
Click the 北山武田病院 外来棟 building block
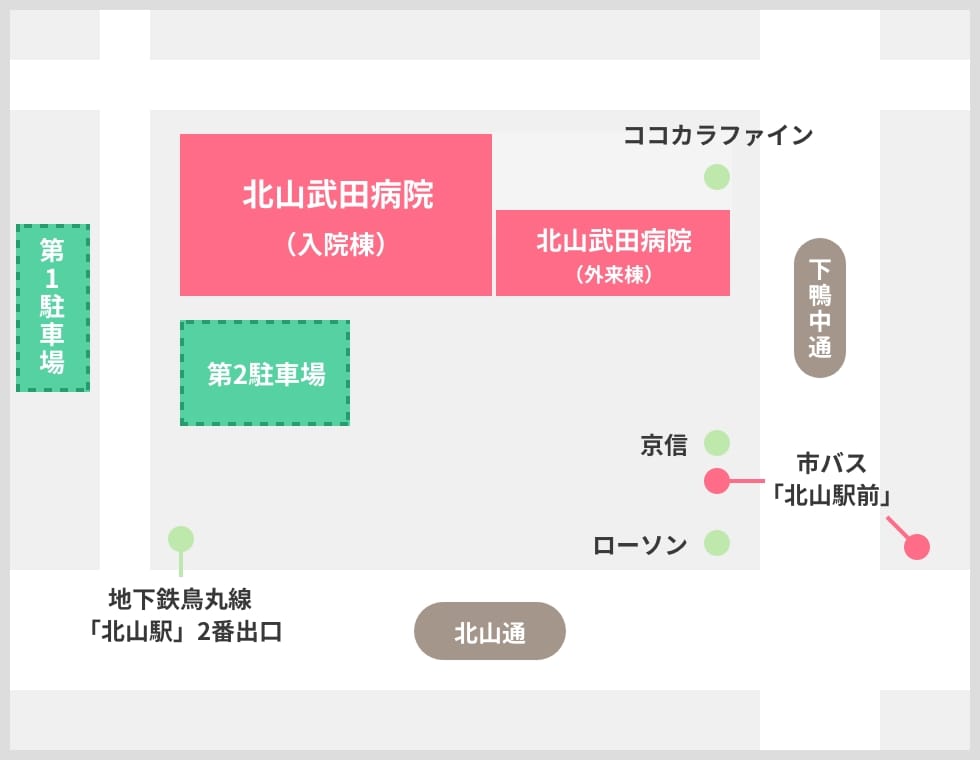613,252
